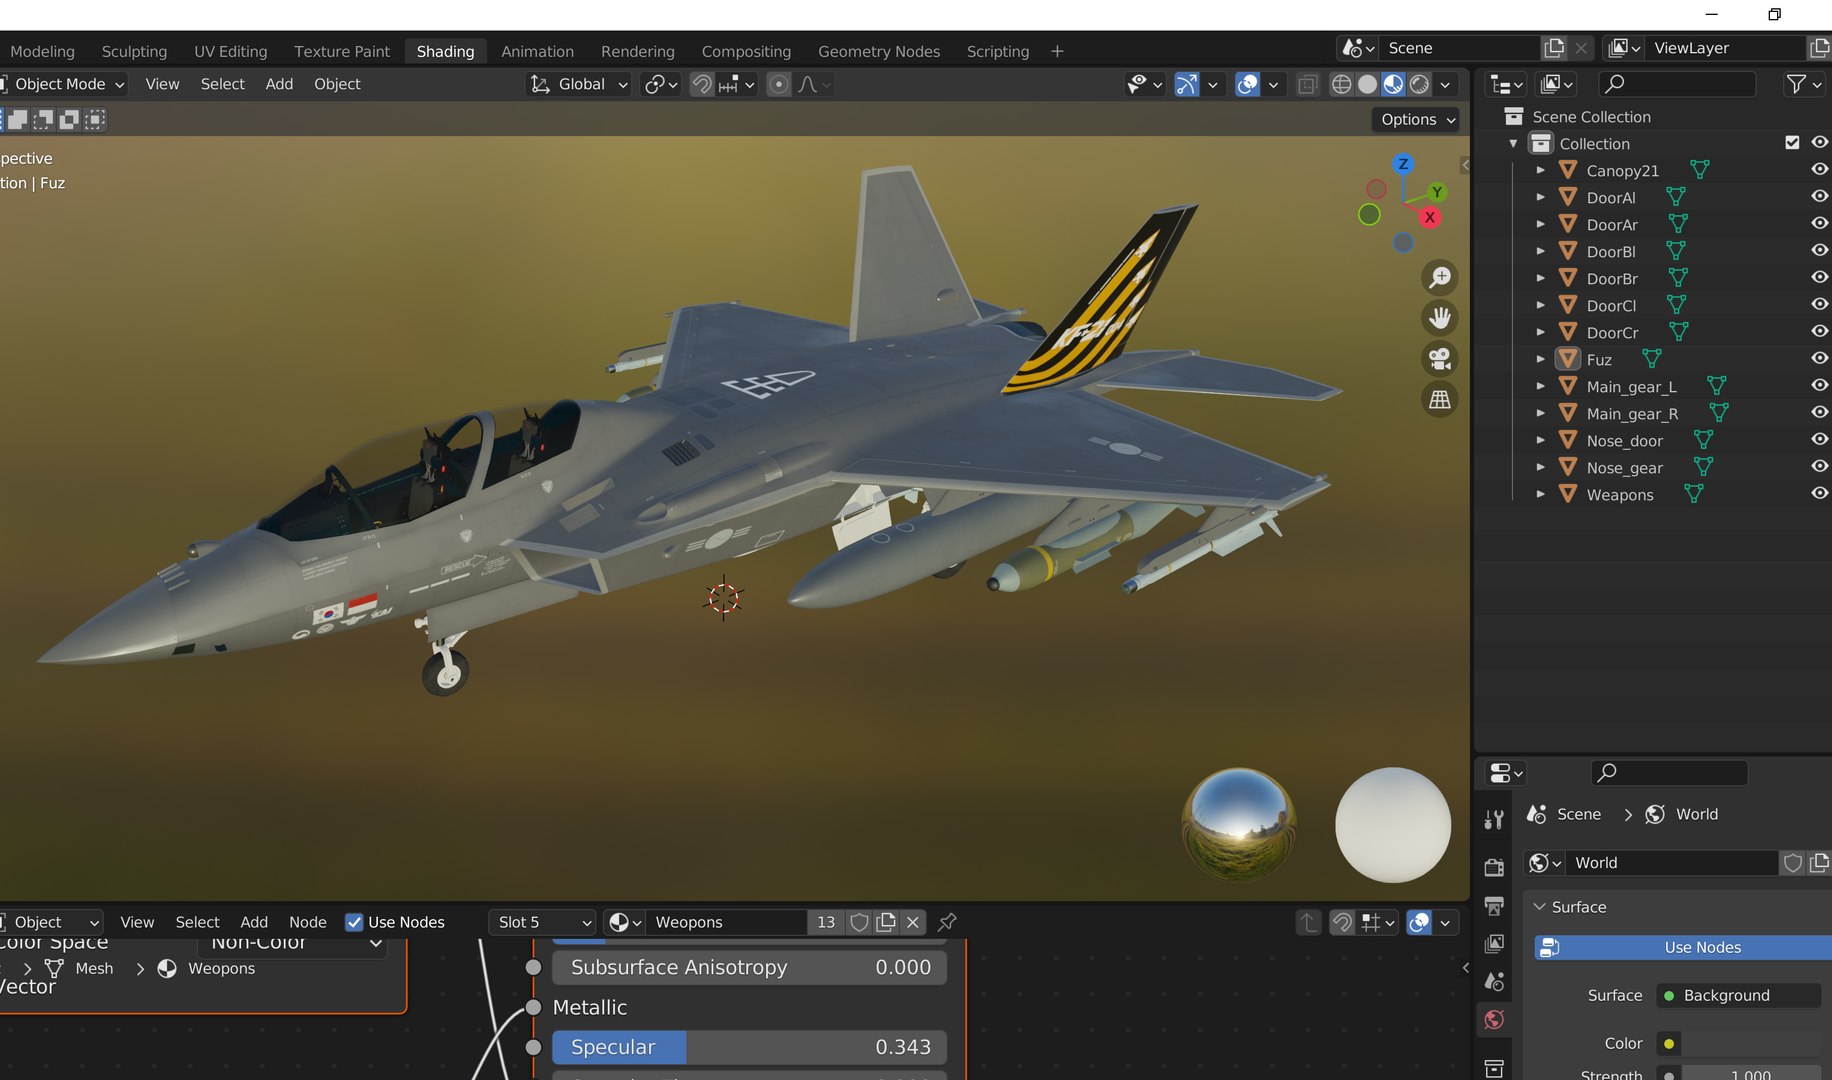Hide Nose_gear in viewport
This screenshot has width=1832, height=1080.
click(x=1820, y=467)
